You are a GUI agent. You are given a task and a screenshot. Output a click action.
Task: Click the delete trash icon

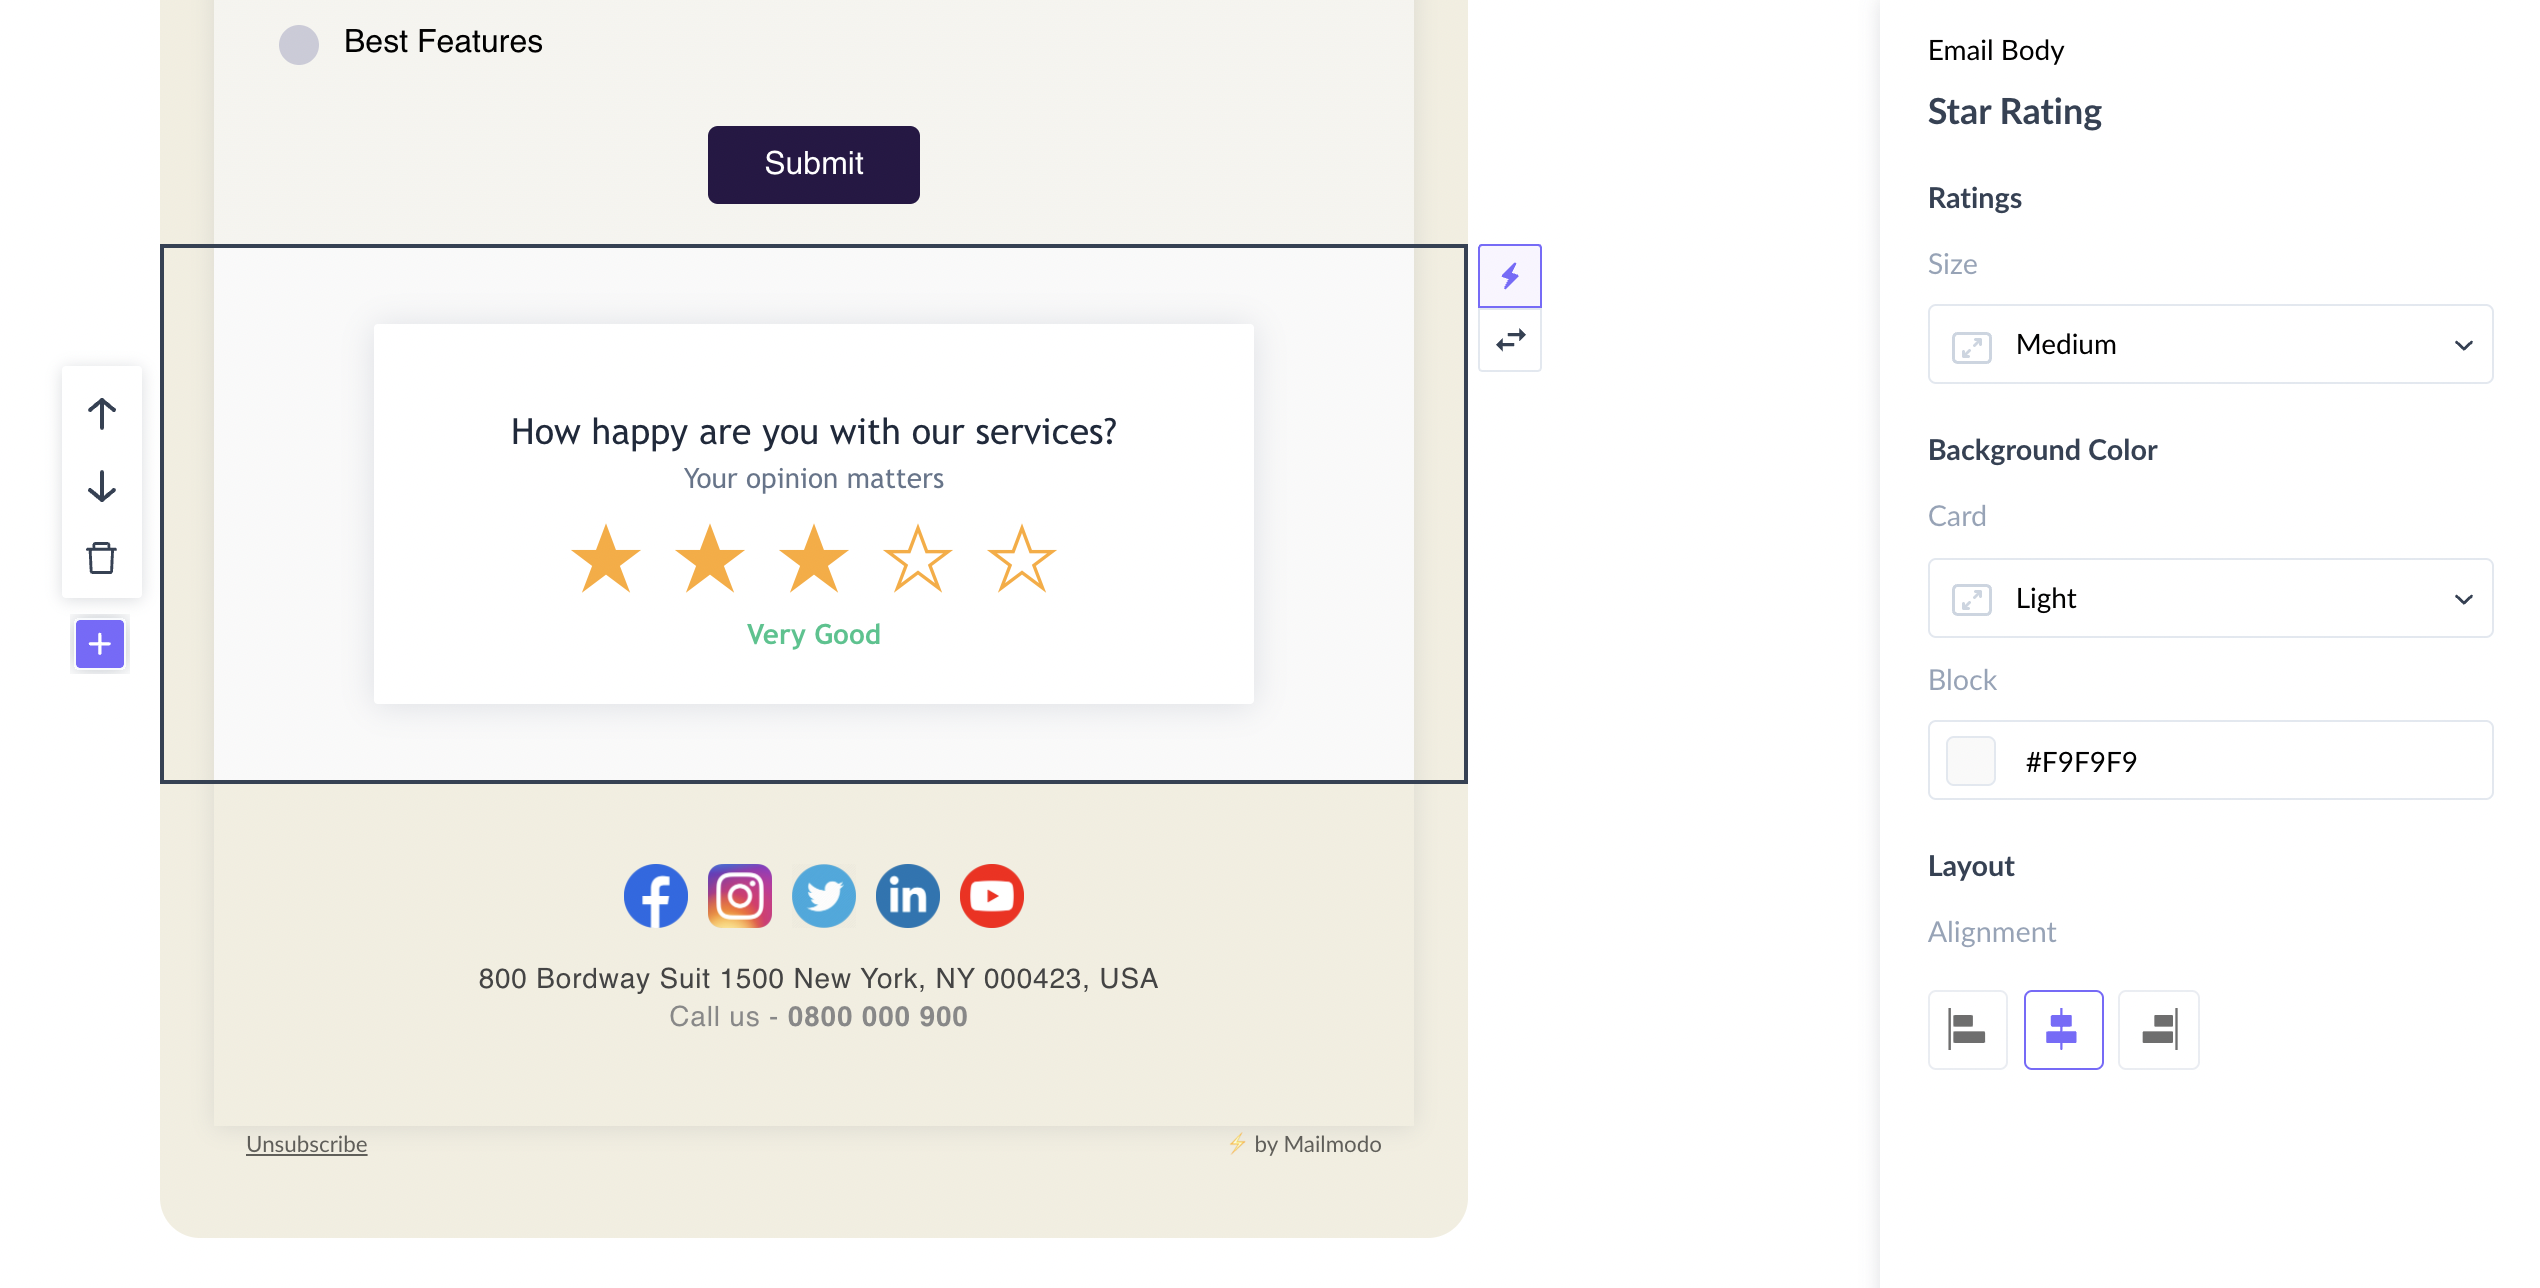[x=102, y=557]
